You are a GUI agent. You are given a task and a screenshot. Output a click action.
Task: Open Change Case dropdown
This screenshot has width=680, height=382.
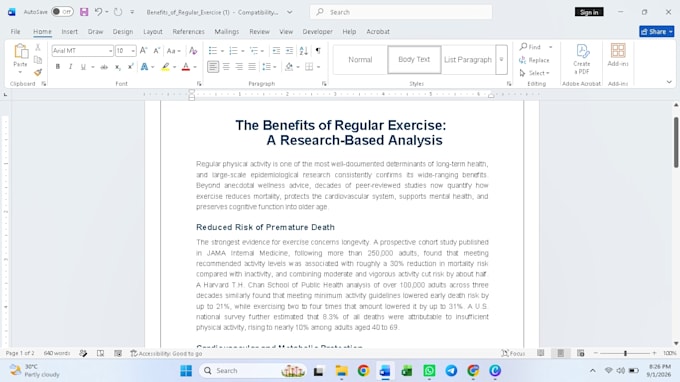coord(173,51)
